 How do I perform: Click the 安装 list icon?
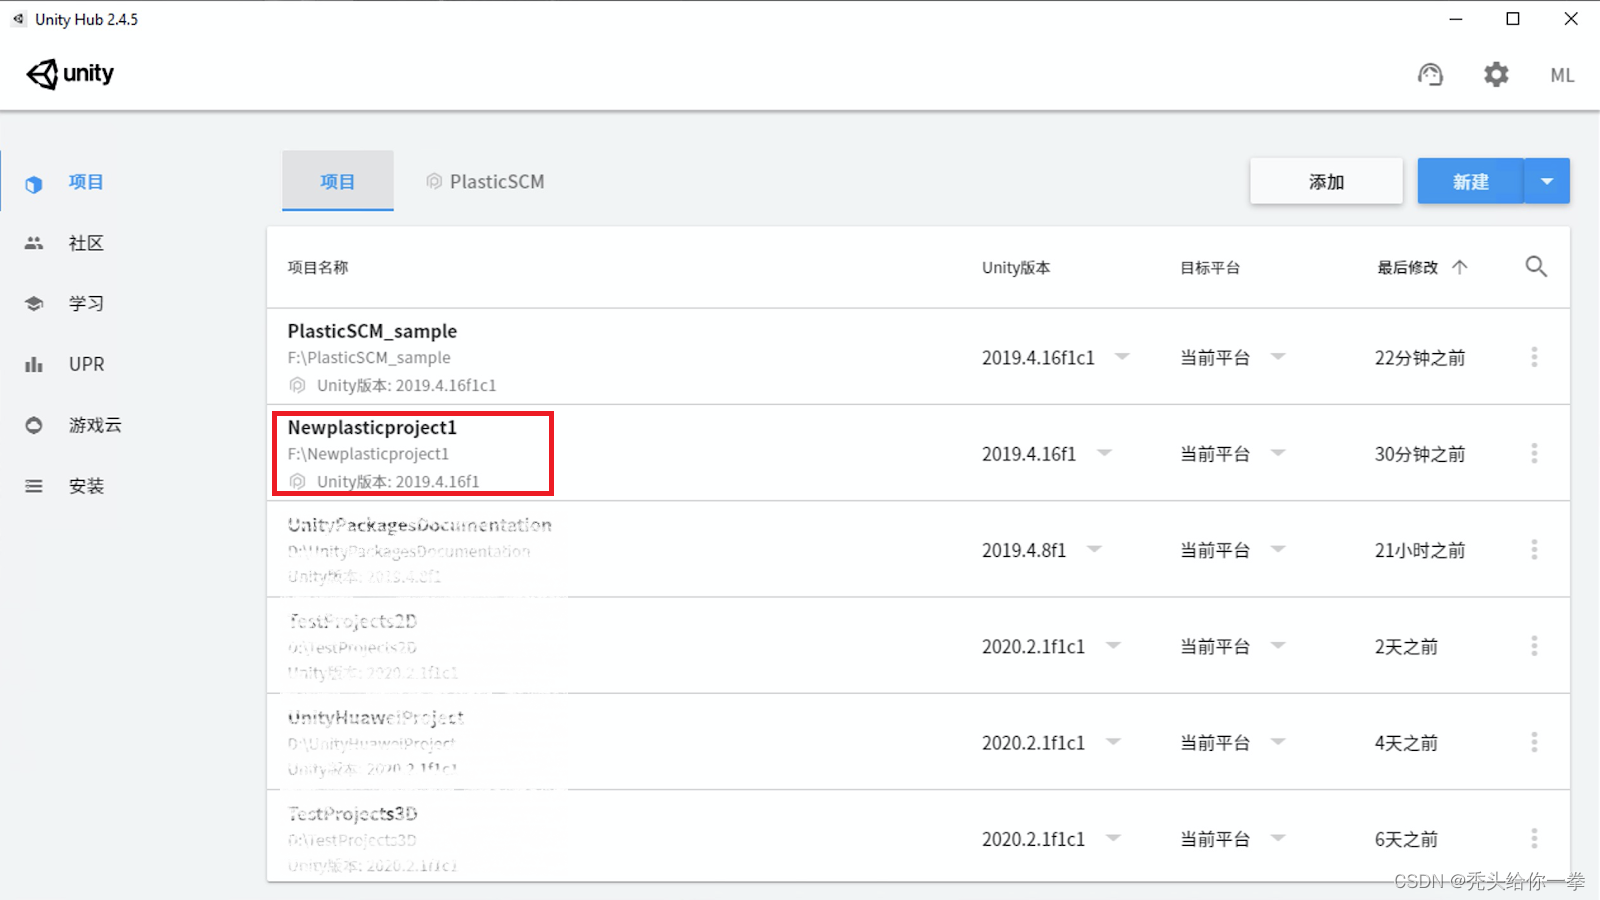pos(34,486)
